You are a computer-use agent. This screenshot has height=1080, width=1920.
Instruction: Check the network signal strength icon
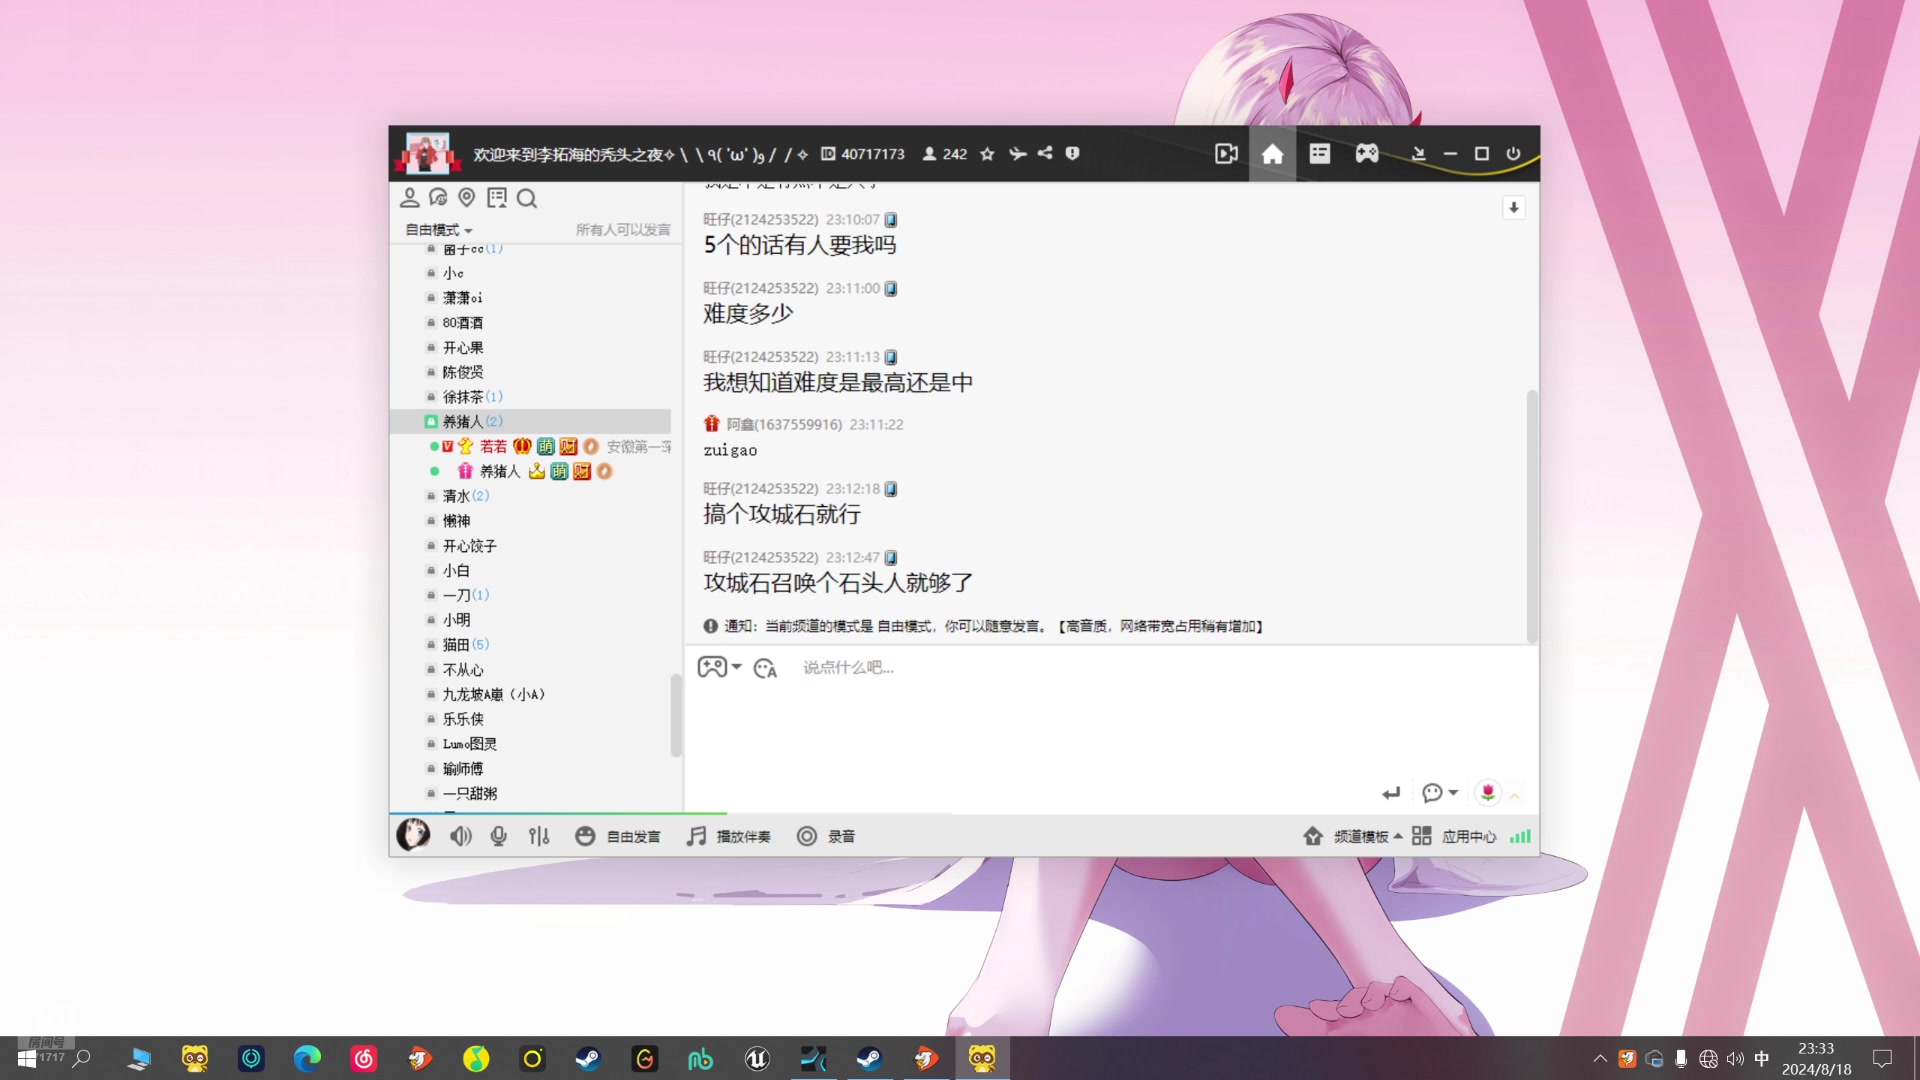[1520, 836]
